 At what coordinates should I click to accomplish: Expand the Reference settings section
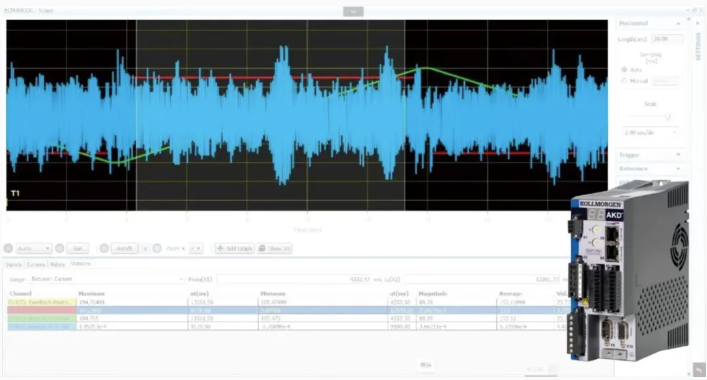650,169
